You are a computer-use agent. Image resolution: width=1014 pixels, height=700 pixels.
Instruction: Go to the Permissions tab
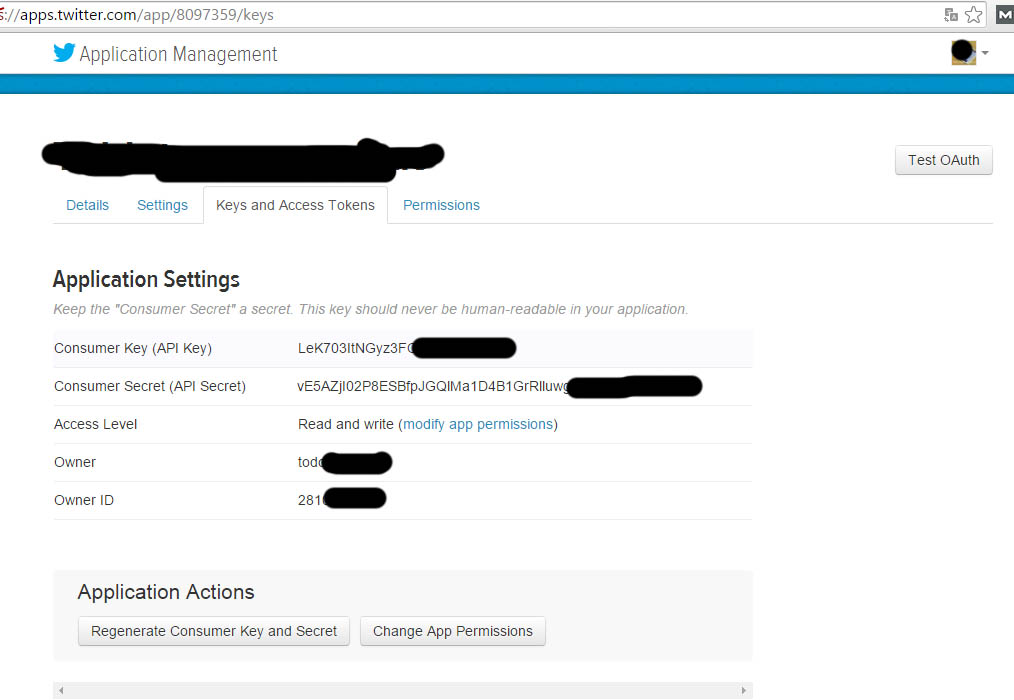441,205
